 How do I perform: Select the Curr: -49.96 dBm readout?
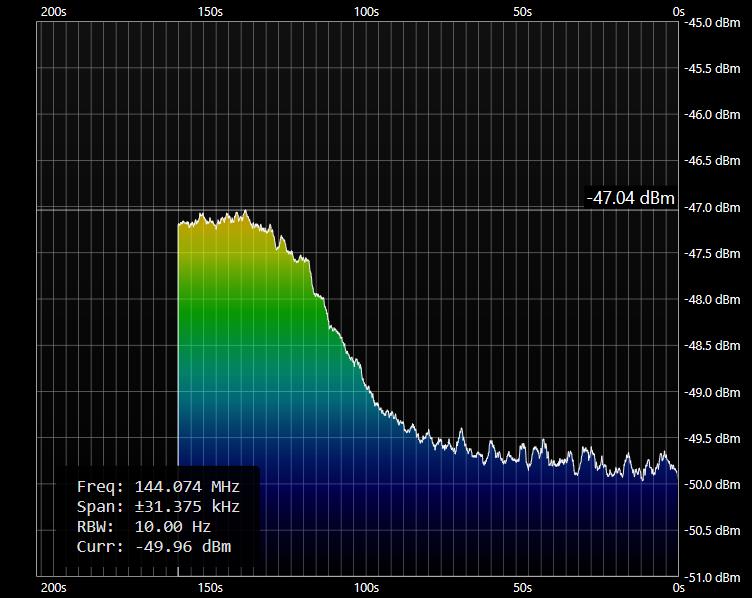154,547
